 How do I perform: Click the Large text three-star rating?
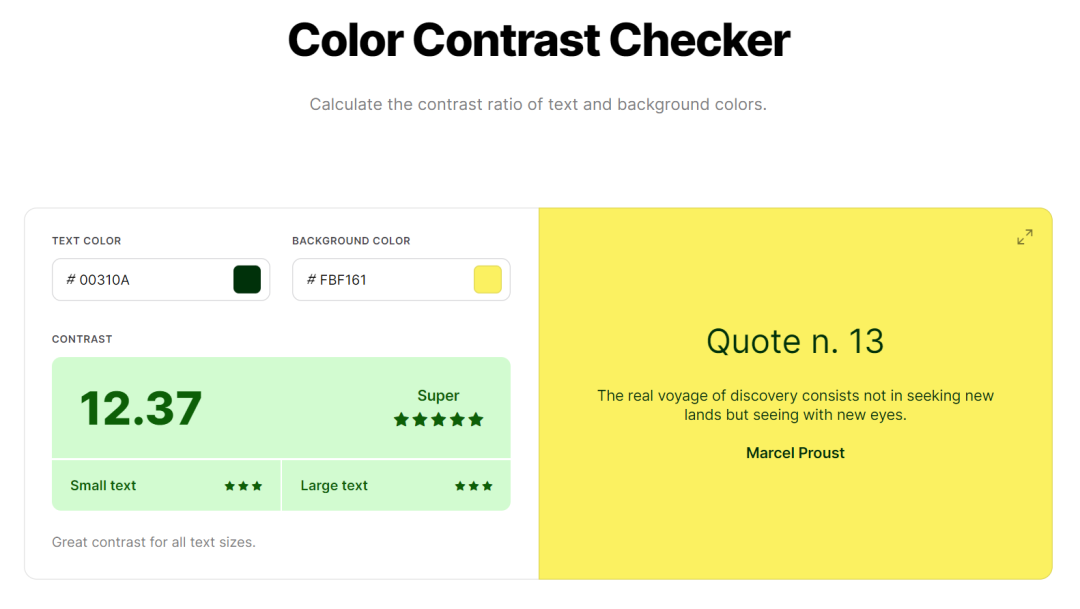coord(473,486)
